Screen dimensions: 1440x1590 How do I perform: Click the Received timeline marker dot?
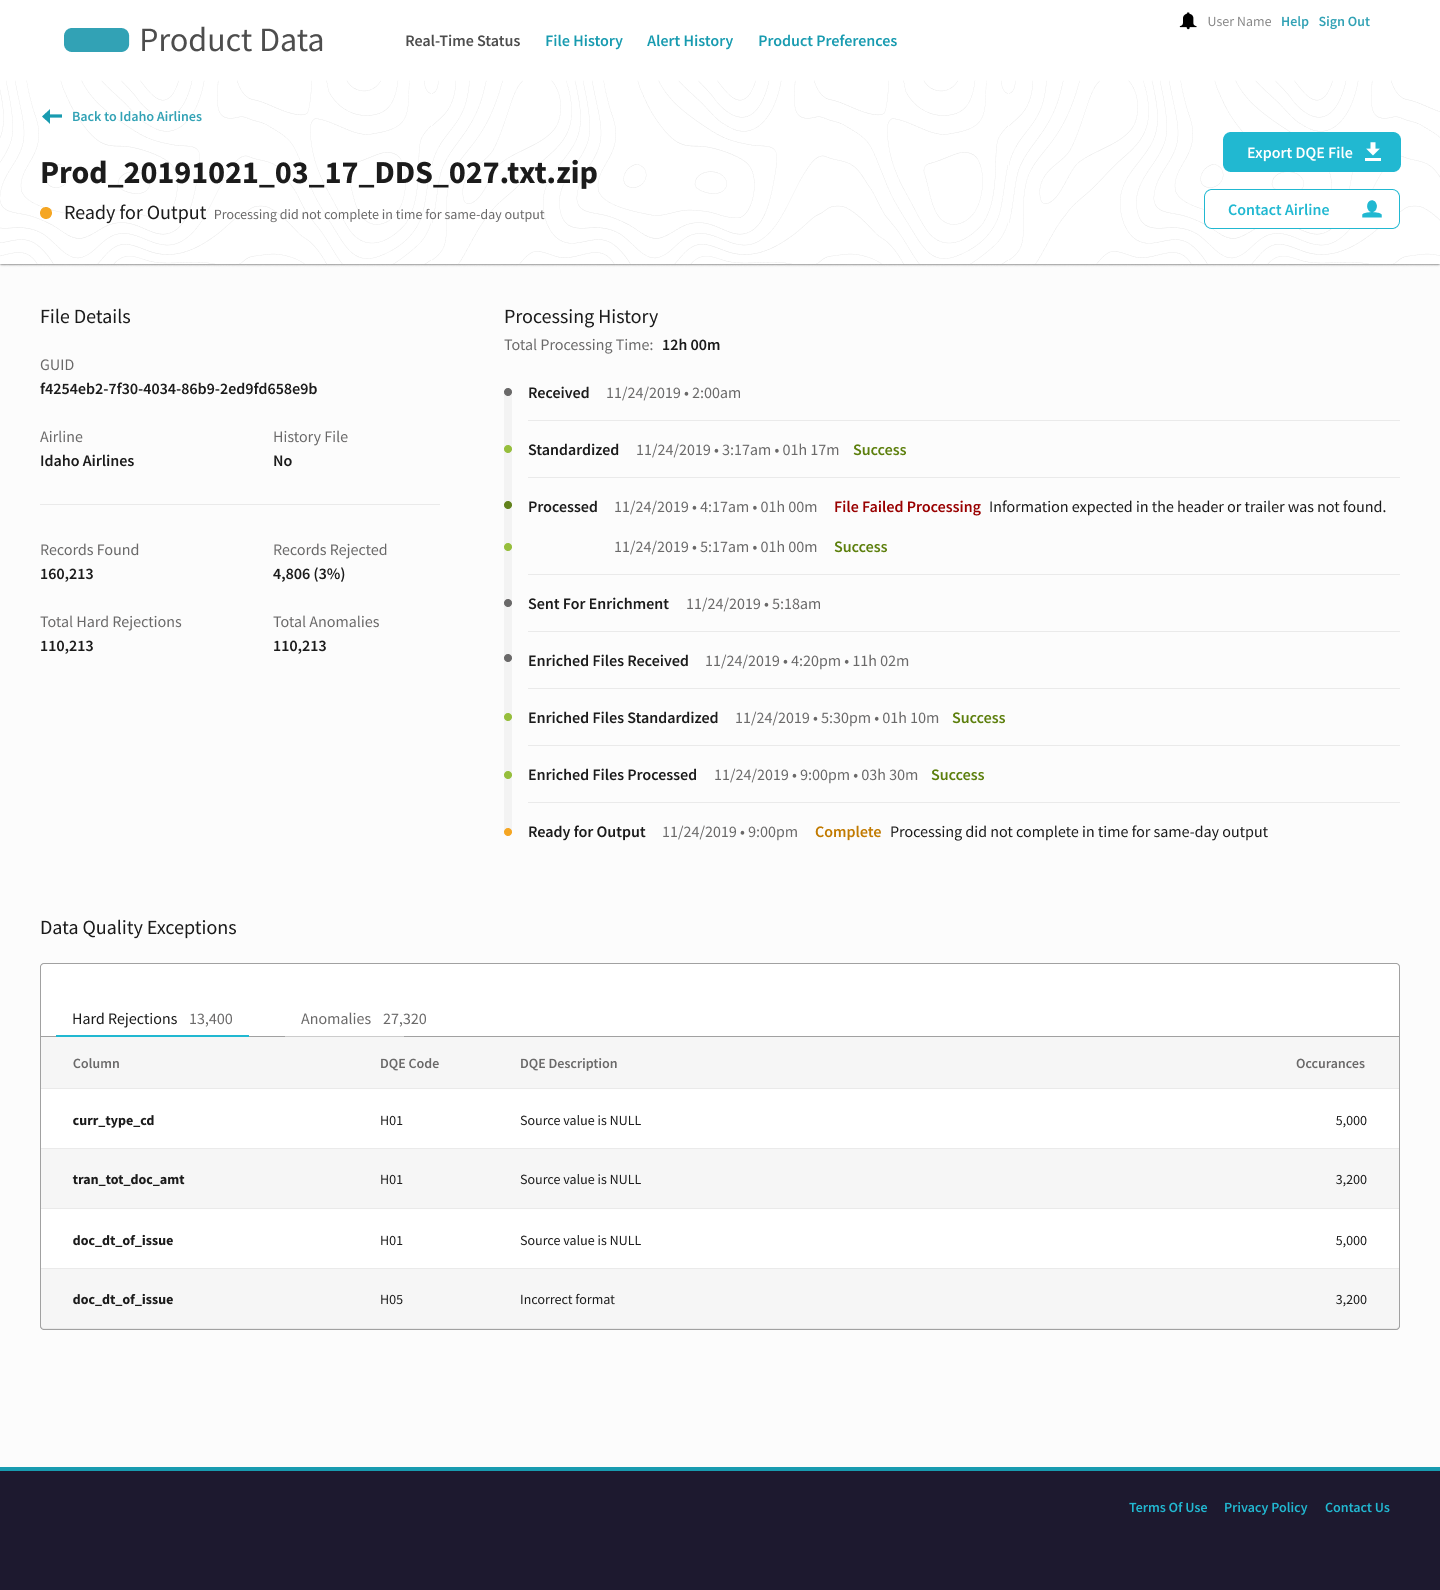[508, 392]
